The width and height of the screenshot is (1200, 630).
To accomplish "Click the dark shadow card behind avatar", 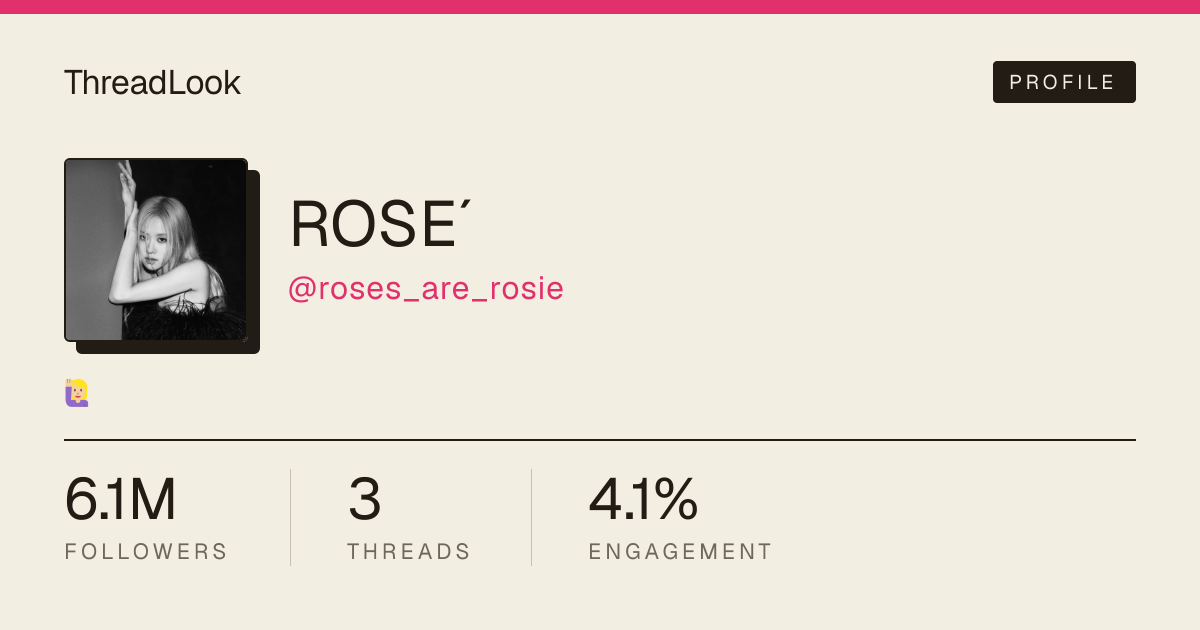I will (254, 262).
